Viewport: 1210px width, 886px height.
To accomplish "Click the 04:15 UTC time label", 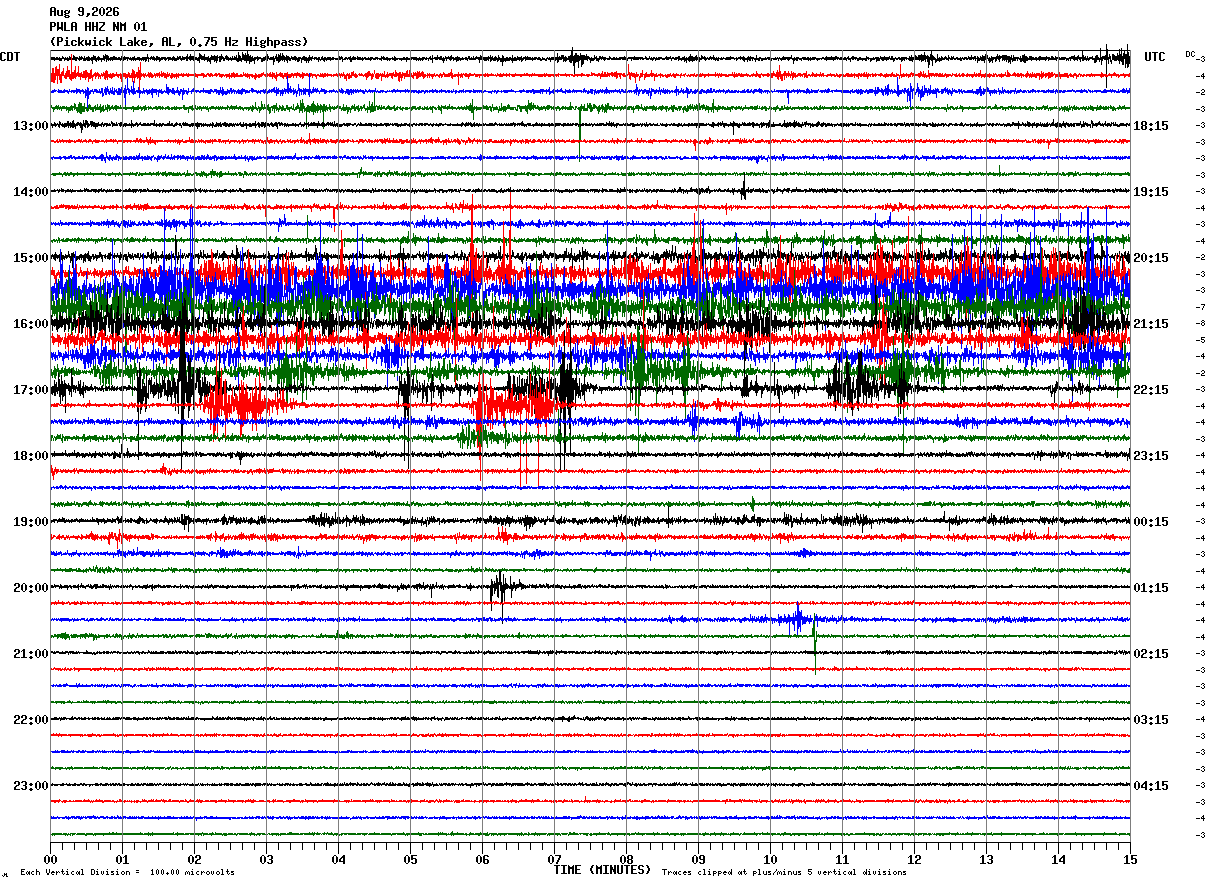I will (x=1151, y=786).
